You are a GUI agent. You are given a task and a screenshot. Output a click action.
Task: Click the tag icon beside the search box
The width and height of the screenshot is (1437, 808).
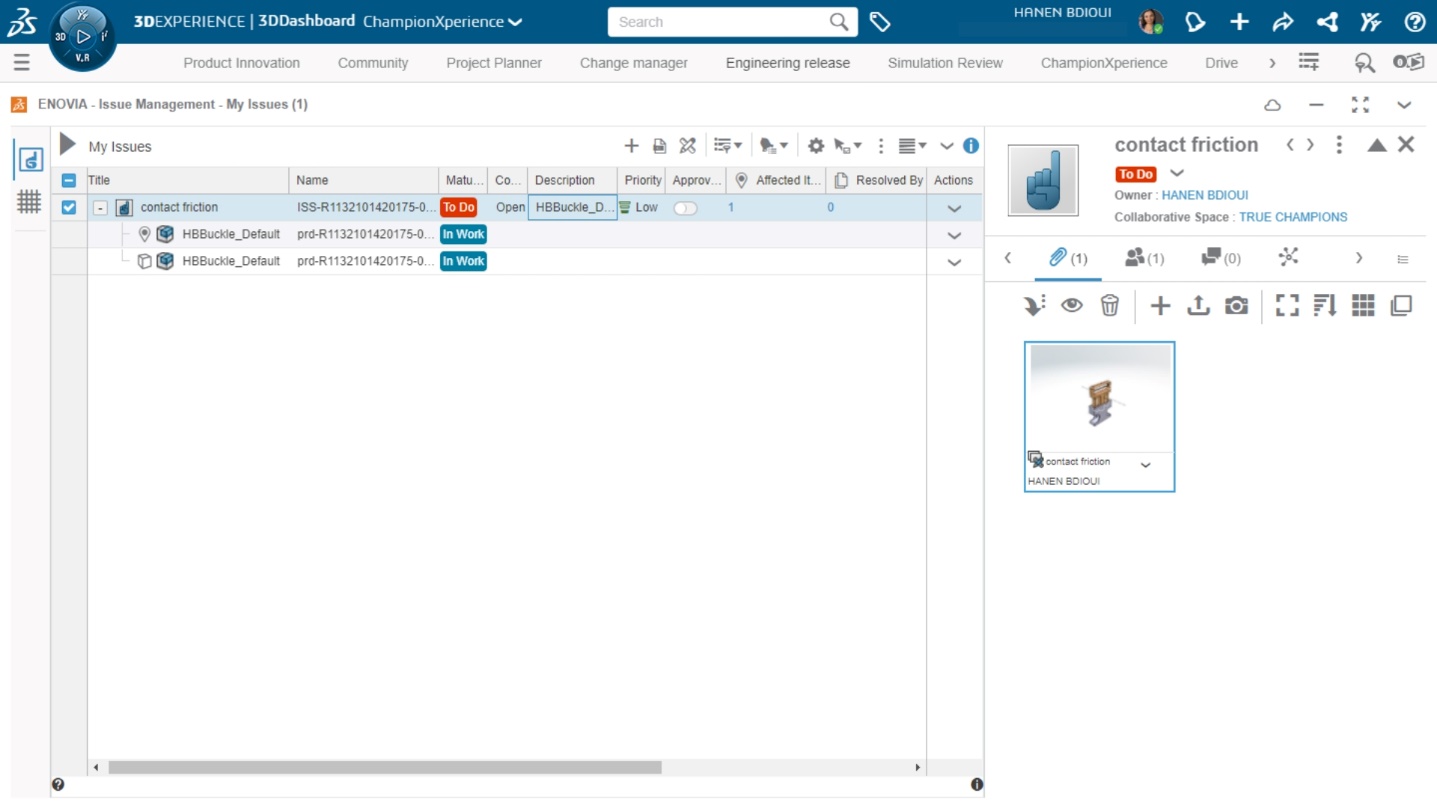pyautogui.click(x=880, y=22)
